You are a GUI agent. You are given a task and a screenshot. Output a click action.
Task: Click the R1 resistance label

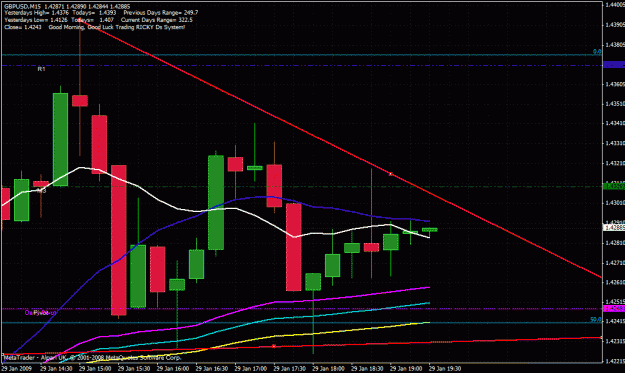coord(41,69)
